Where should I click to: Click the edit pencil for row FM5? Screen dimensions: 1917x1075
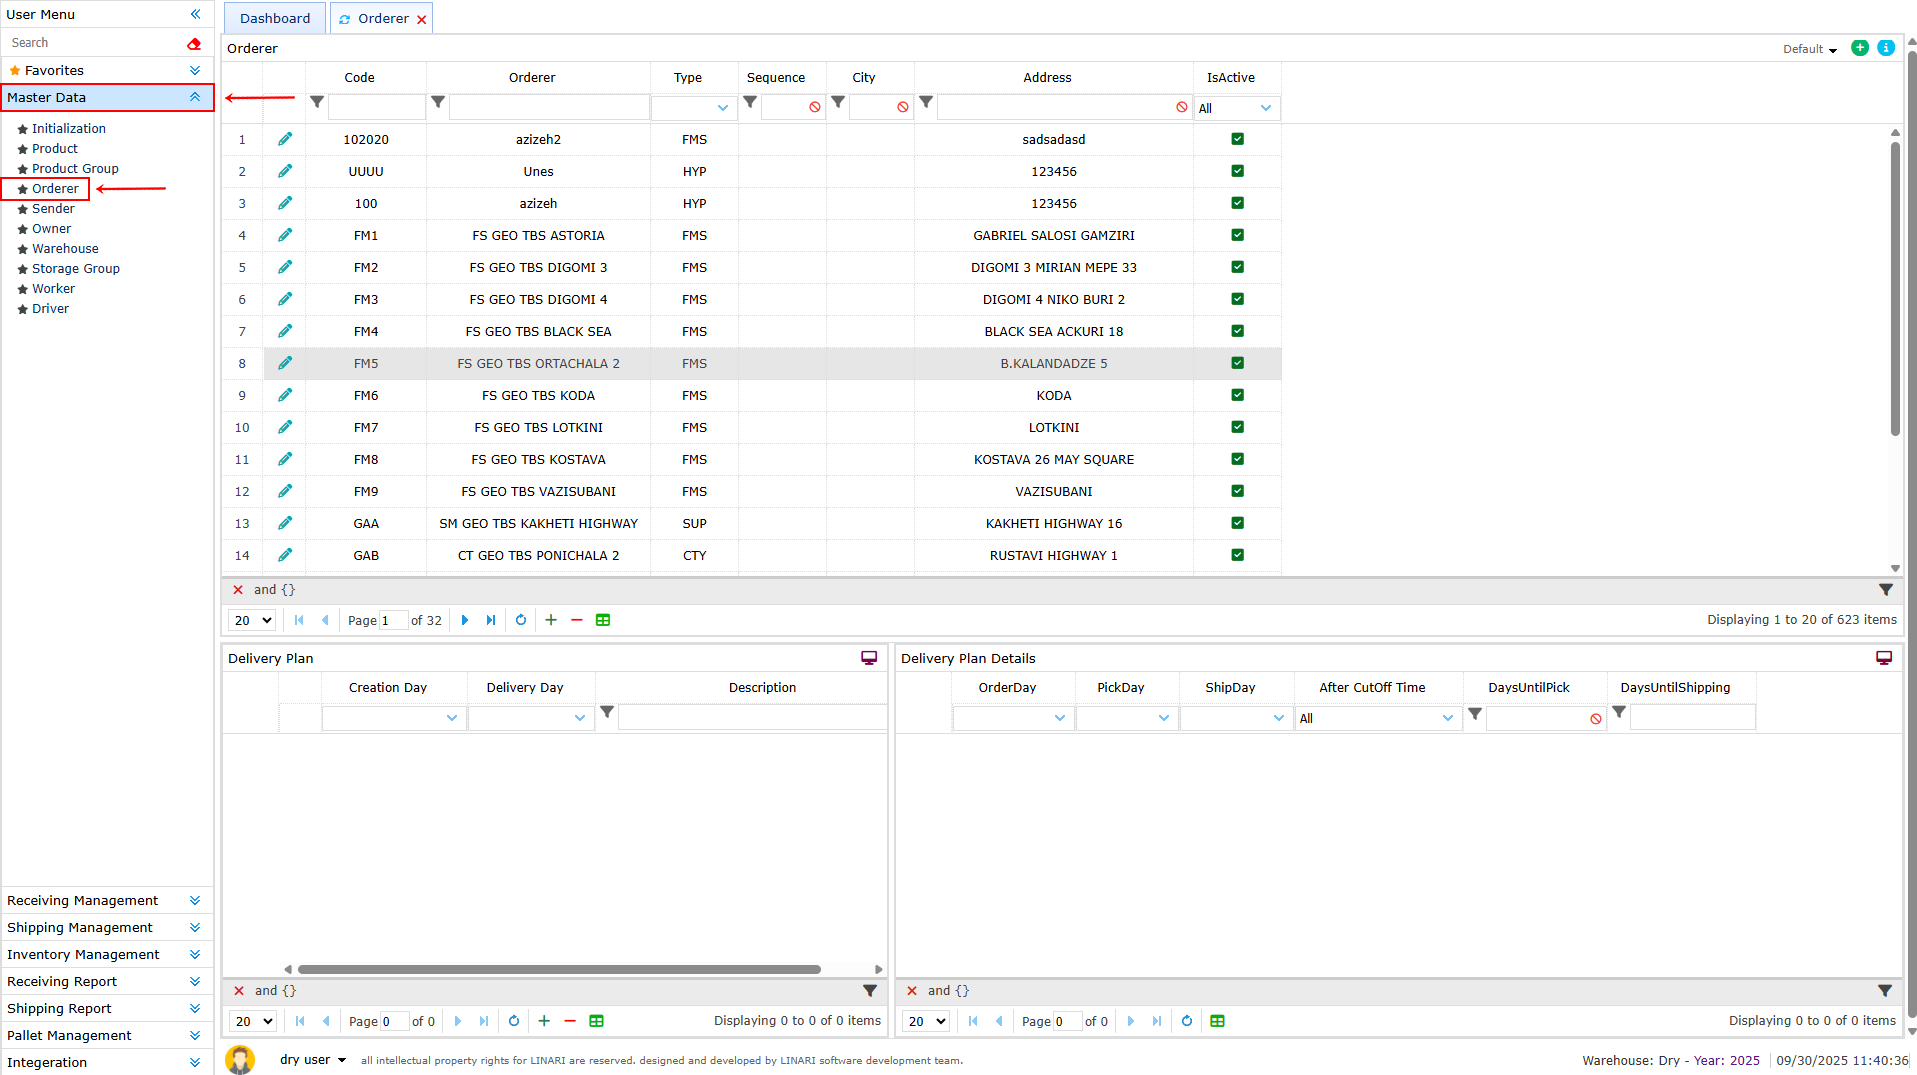point(285,363)
